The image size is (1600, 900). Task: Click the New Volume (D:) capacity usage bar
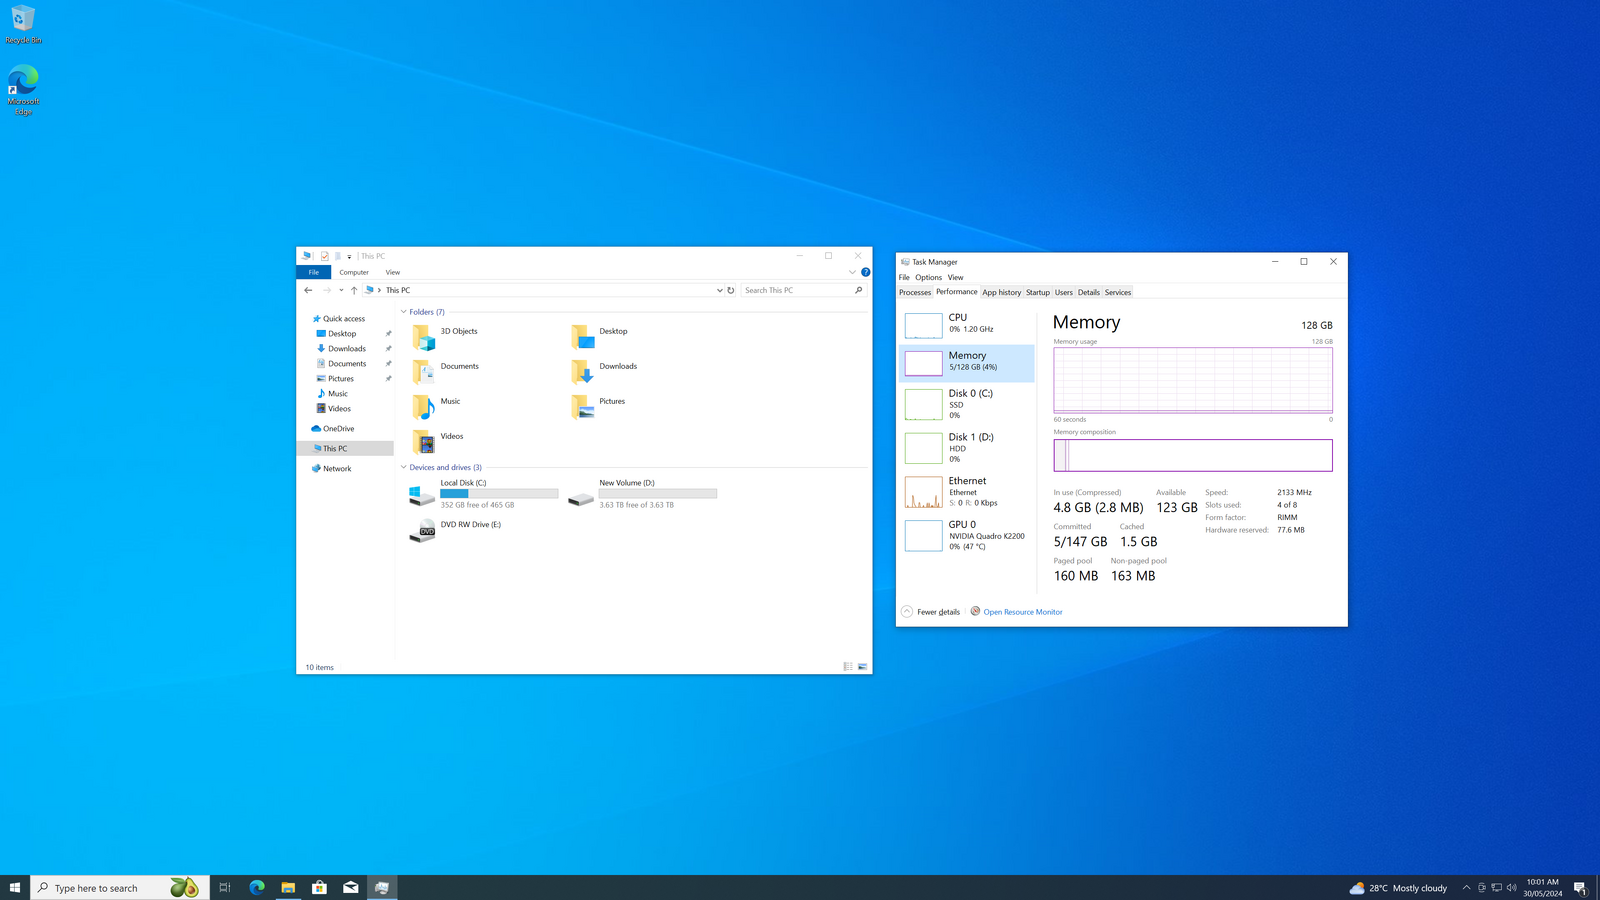pos(658,494)
